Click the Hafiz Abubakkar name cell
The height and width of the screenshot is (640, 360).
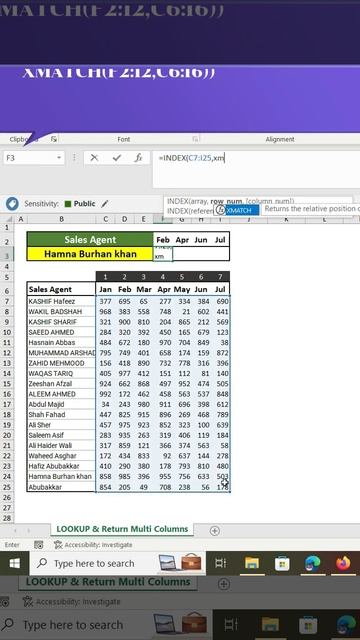coord(61,466)
